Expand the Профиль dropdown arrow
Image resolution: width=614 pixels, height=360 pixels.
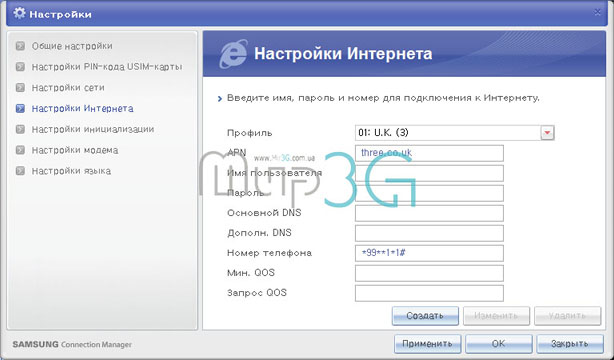pos(547,133)
